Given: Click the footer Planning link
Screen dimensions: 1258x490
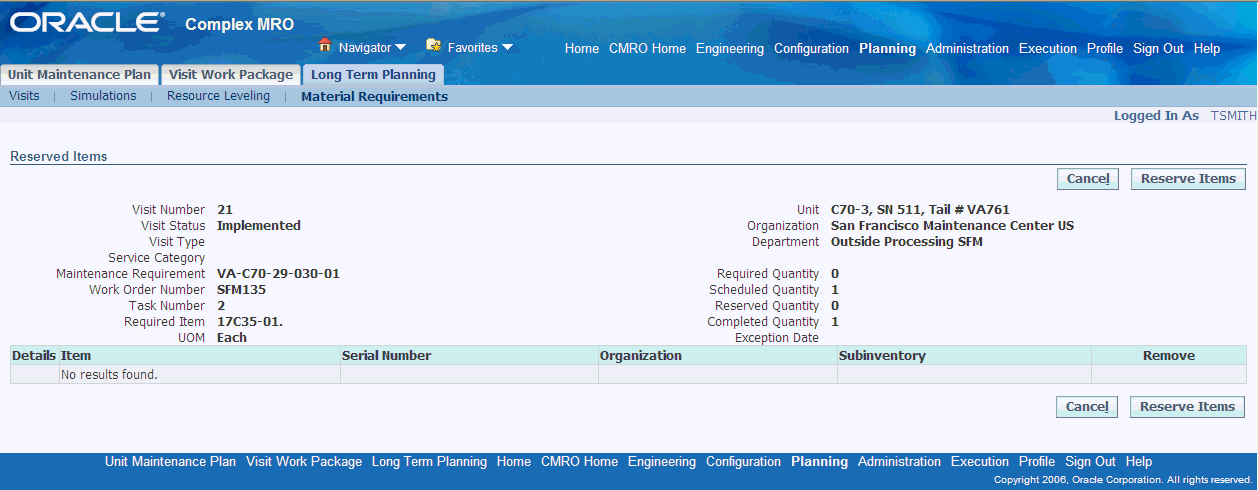Looking at the screenshot, I should tap(819, 462).
